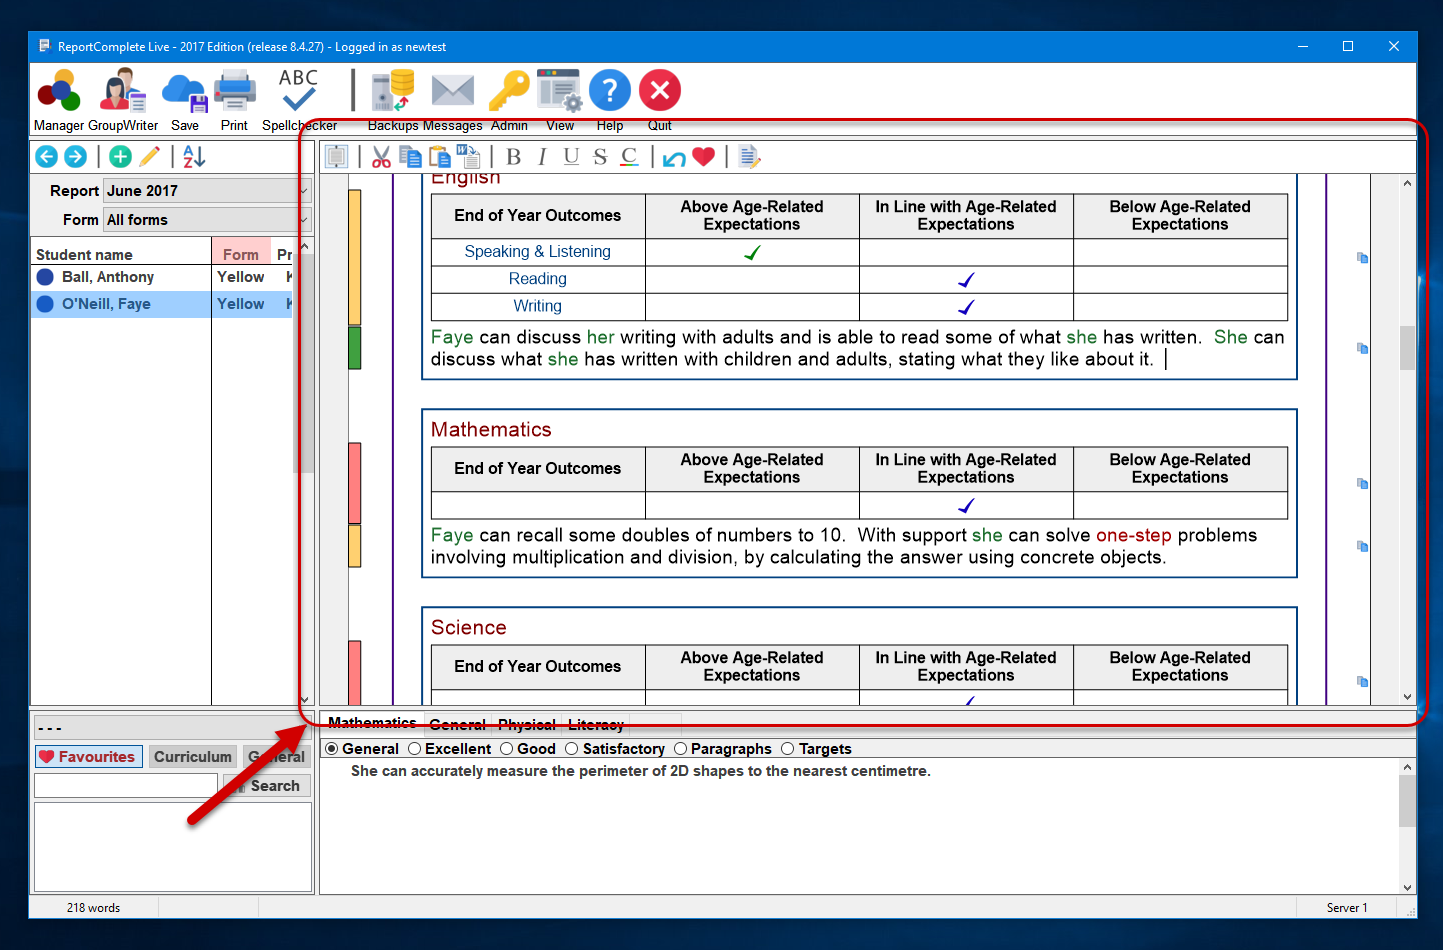Switch to the Curriculum tab
The image size is (1443, 950).
pos(192,757)
